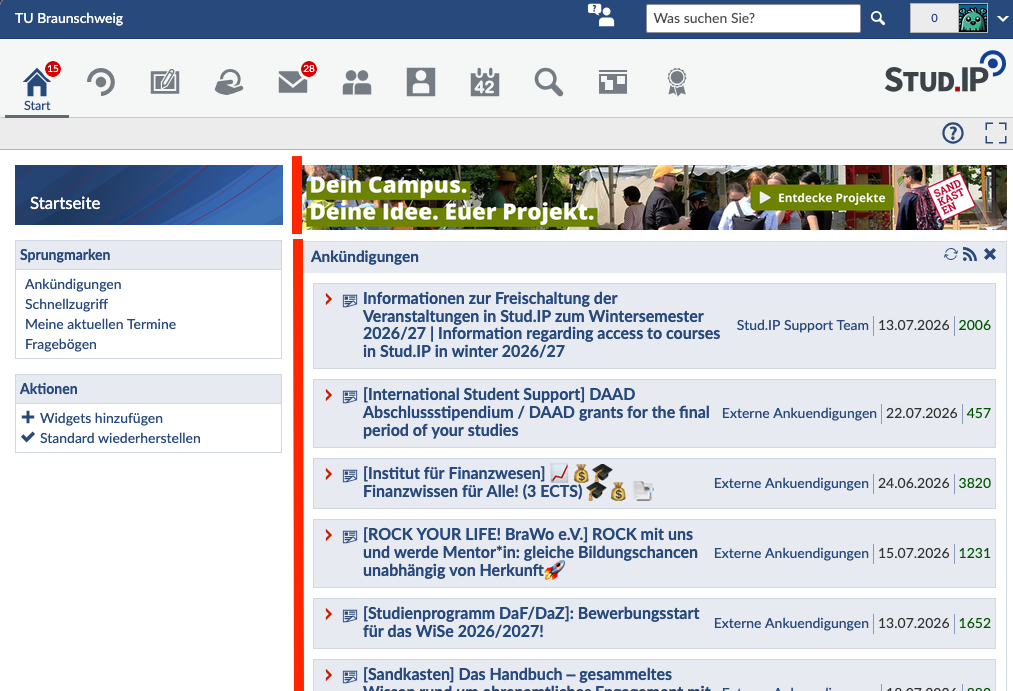This screenshot has height=691, width=1013.
Task: Open the community people icon
Action: coord(357,83)
